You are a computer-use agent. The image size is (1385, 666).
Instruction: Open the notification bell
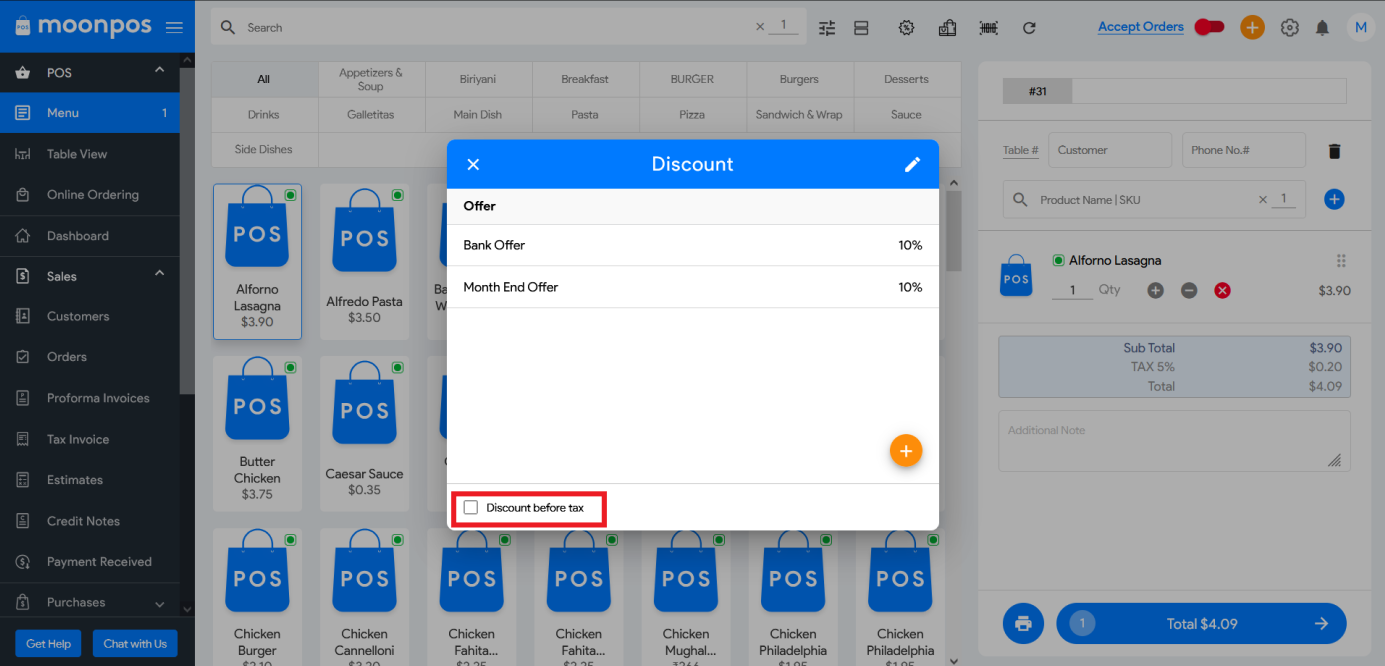[x=1322, y=28]
